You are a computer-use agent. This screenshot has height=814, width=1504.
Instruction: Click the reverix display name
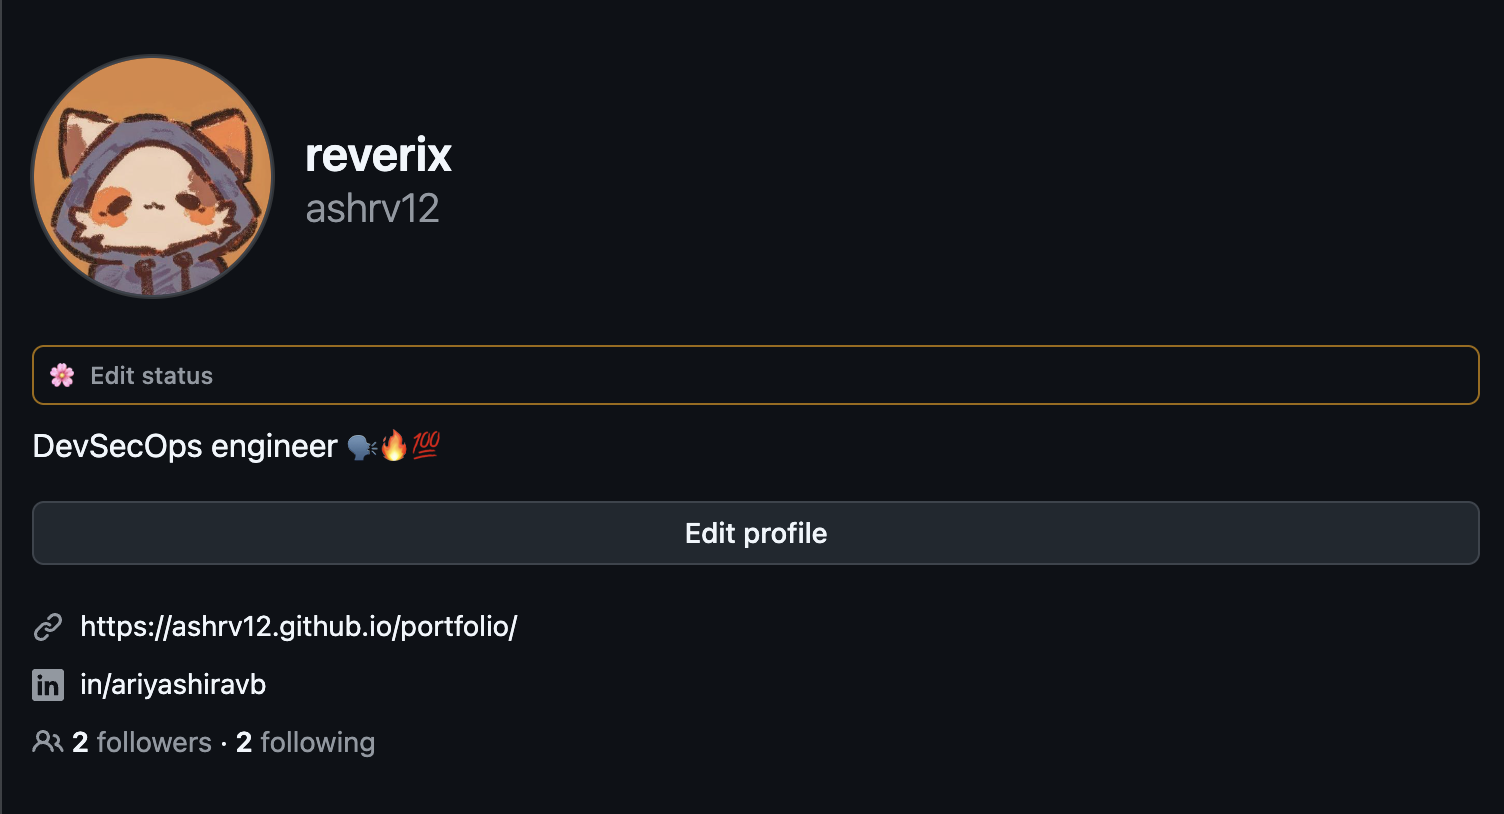378,155
